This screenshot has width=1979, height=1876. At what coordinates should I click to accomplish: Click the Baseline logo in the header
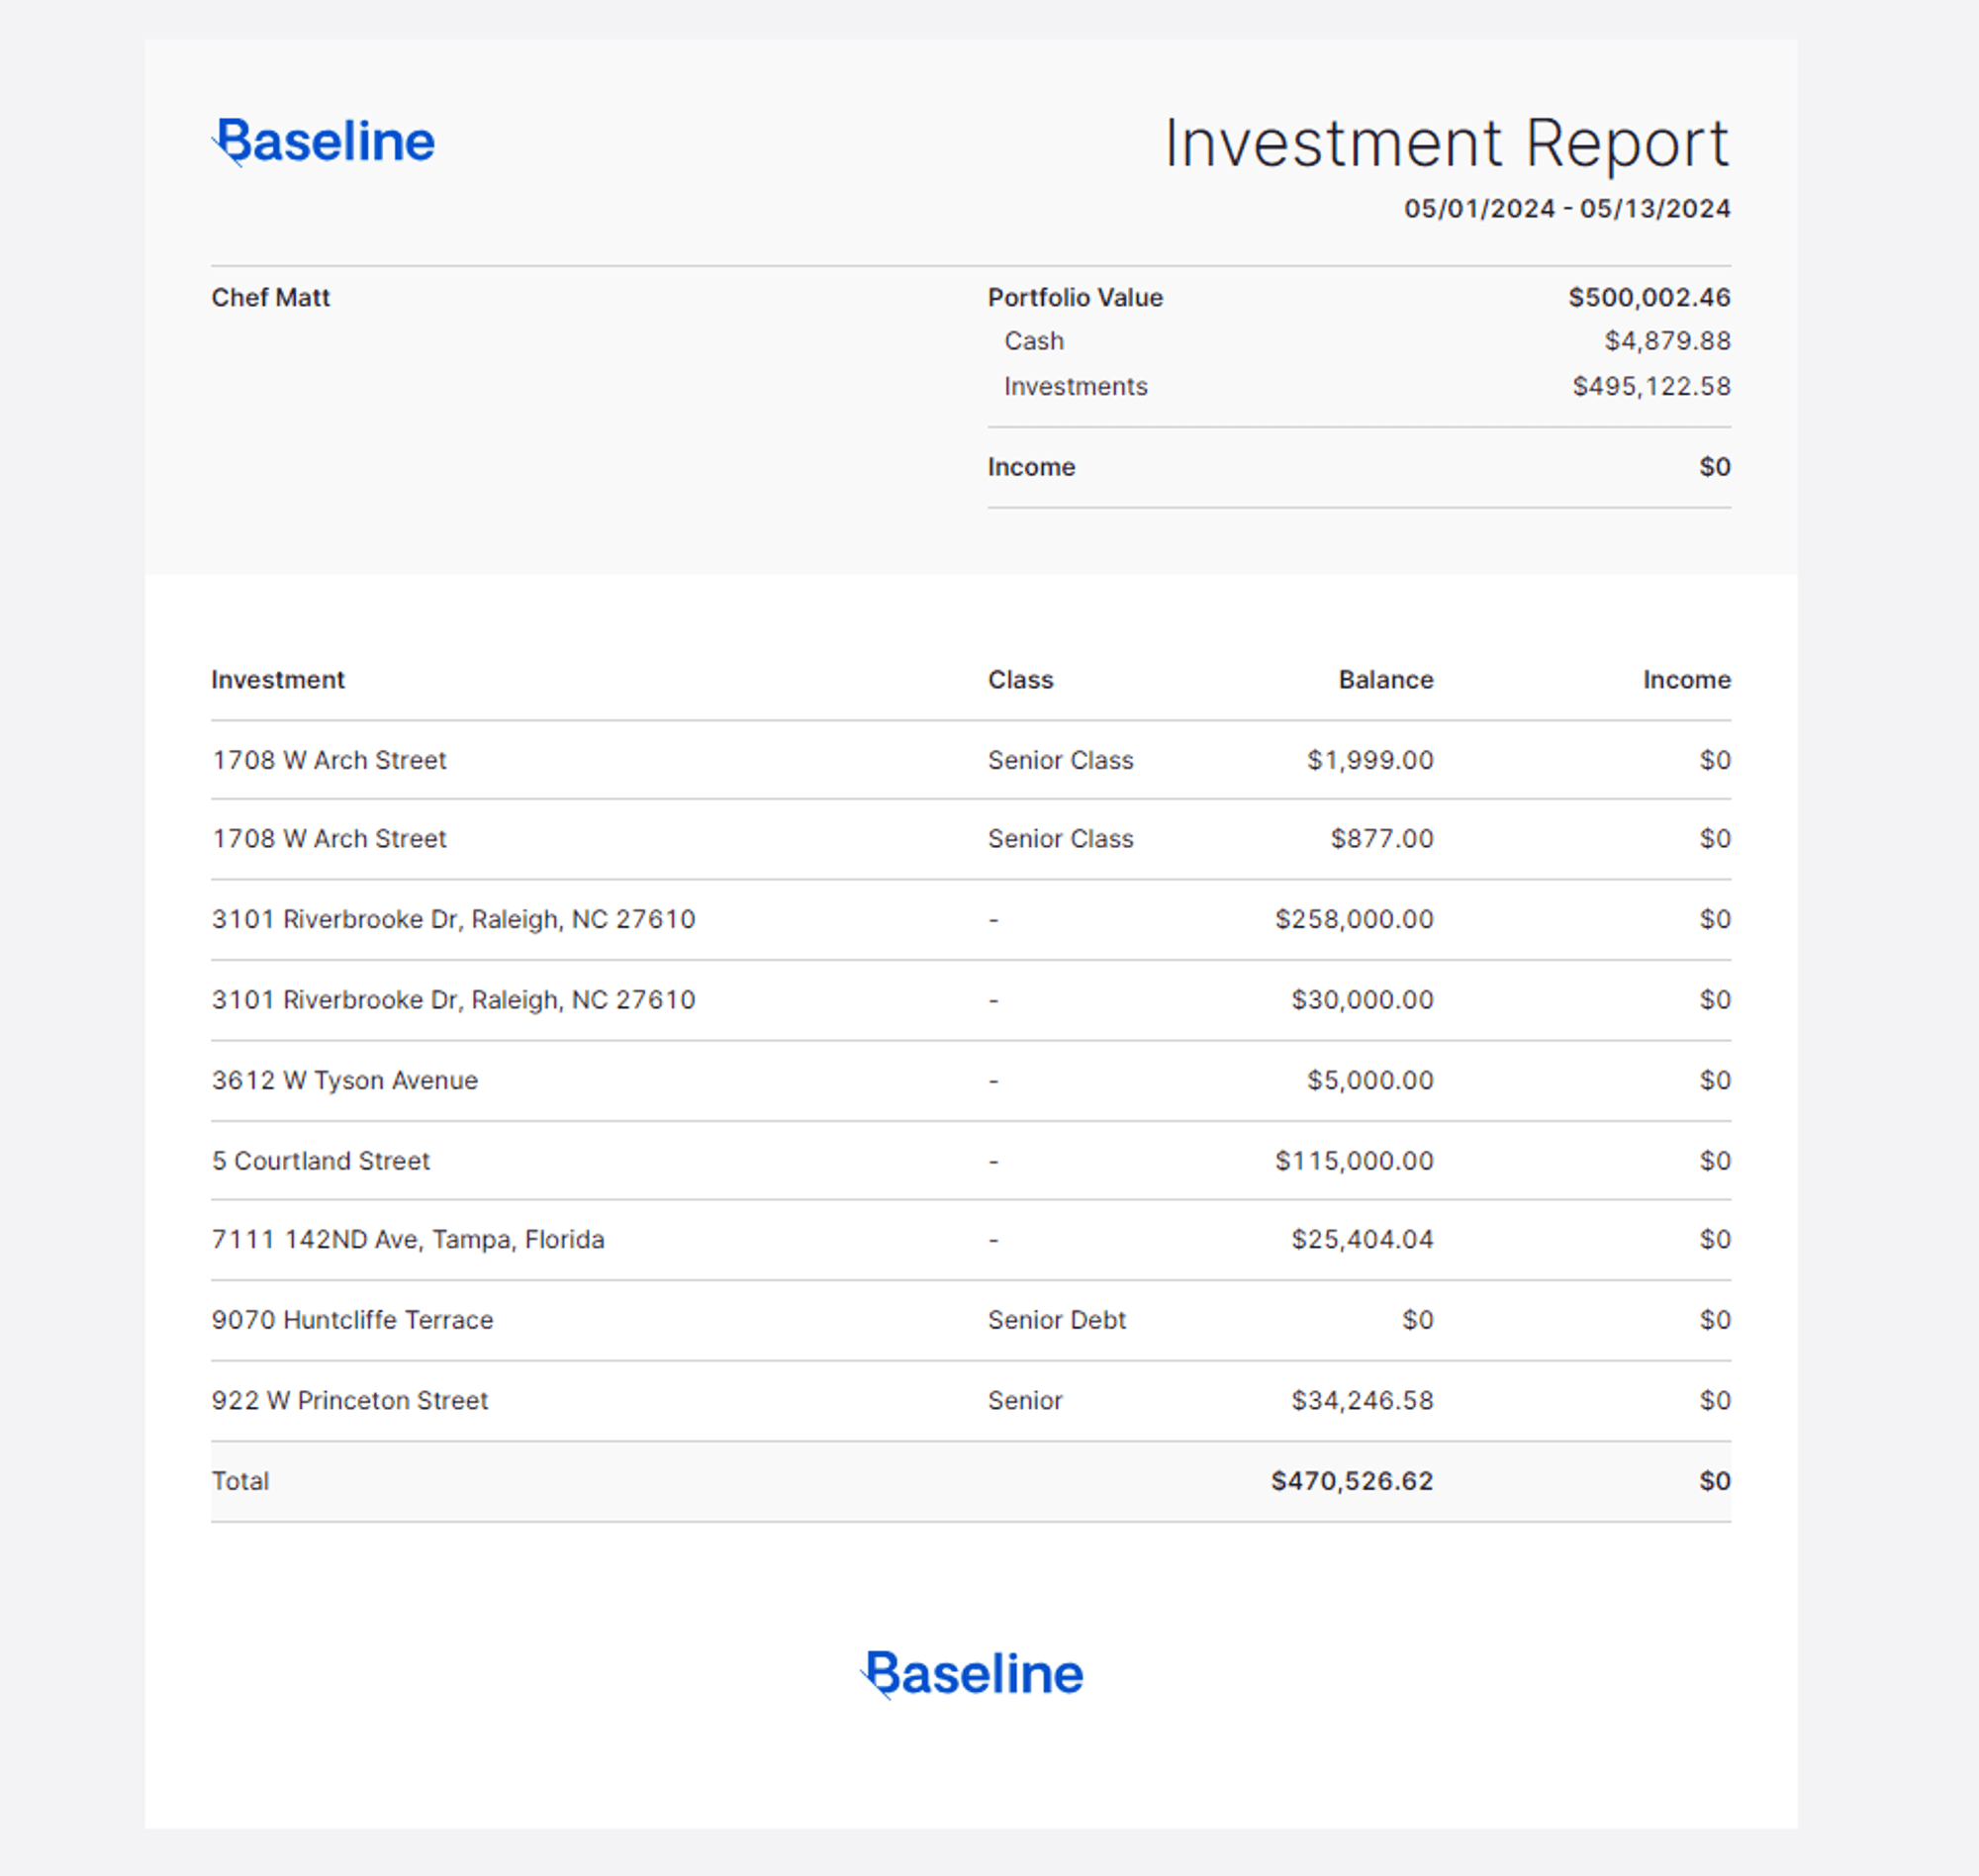coord(324,141)
